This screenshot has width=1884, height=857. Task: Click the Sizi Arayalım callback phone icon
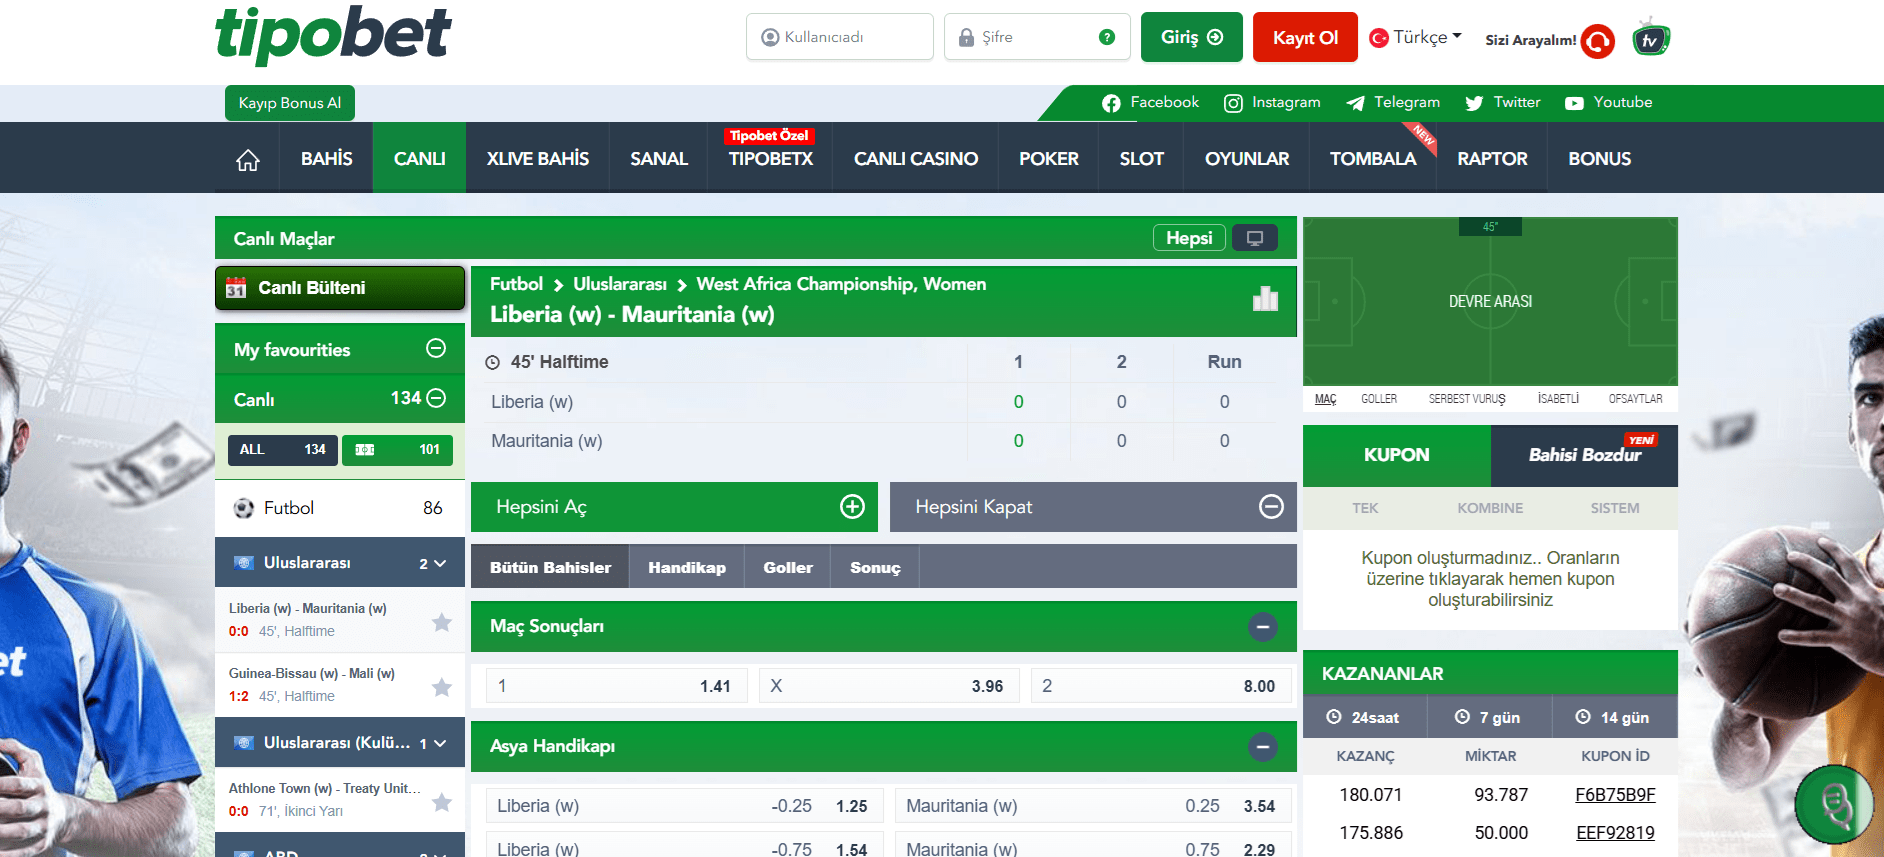click(1598, 41)
